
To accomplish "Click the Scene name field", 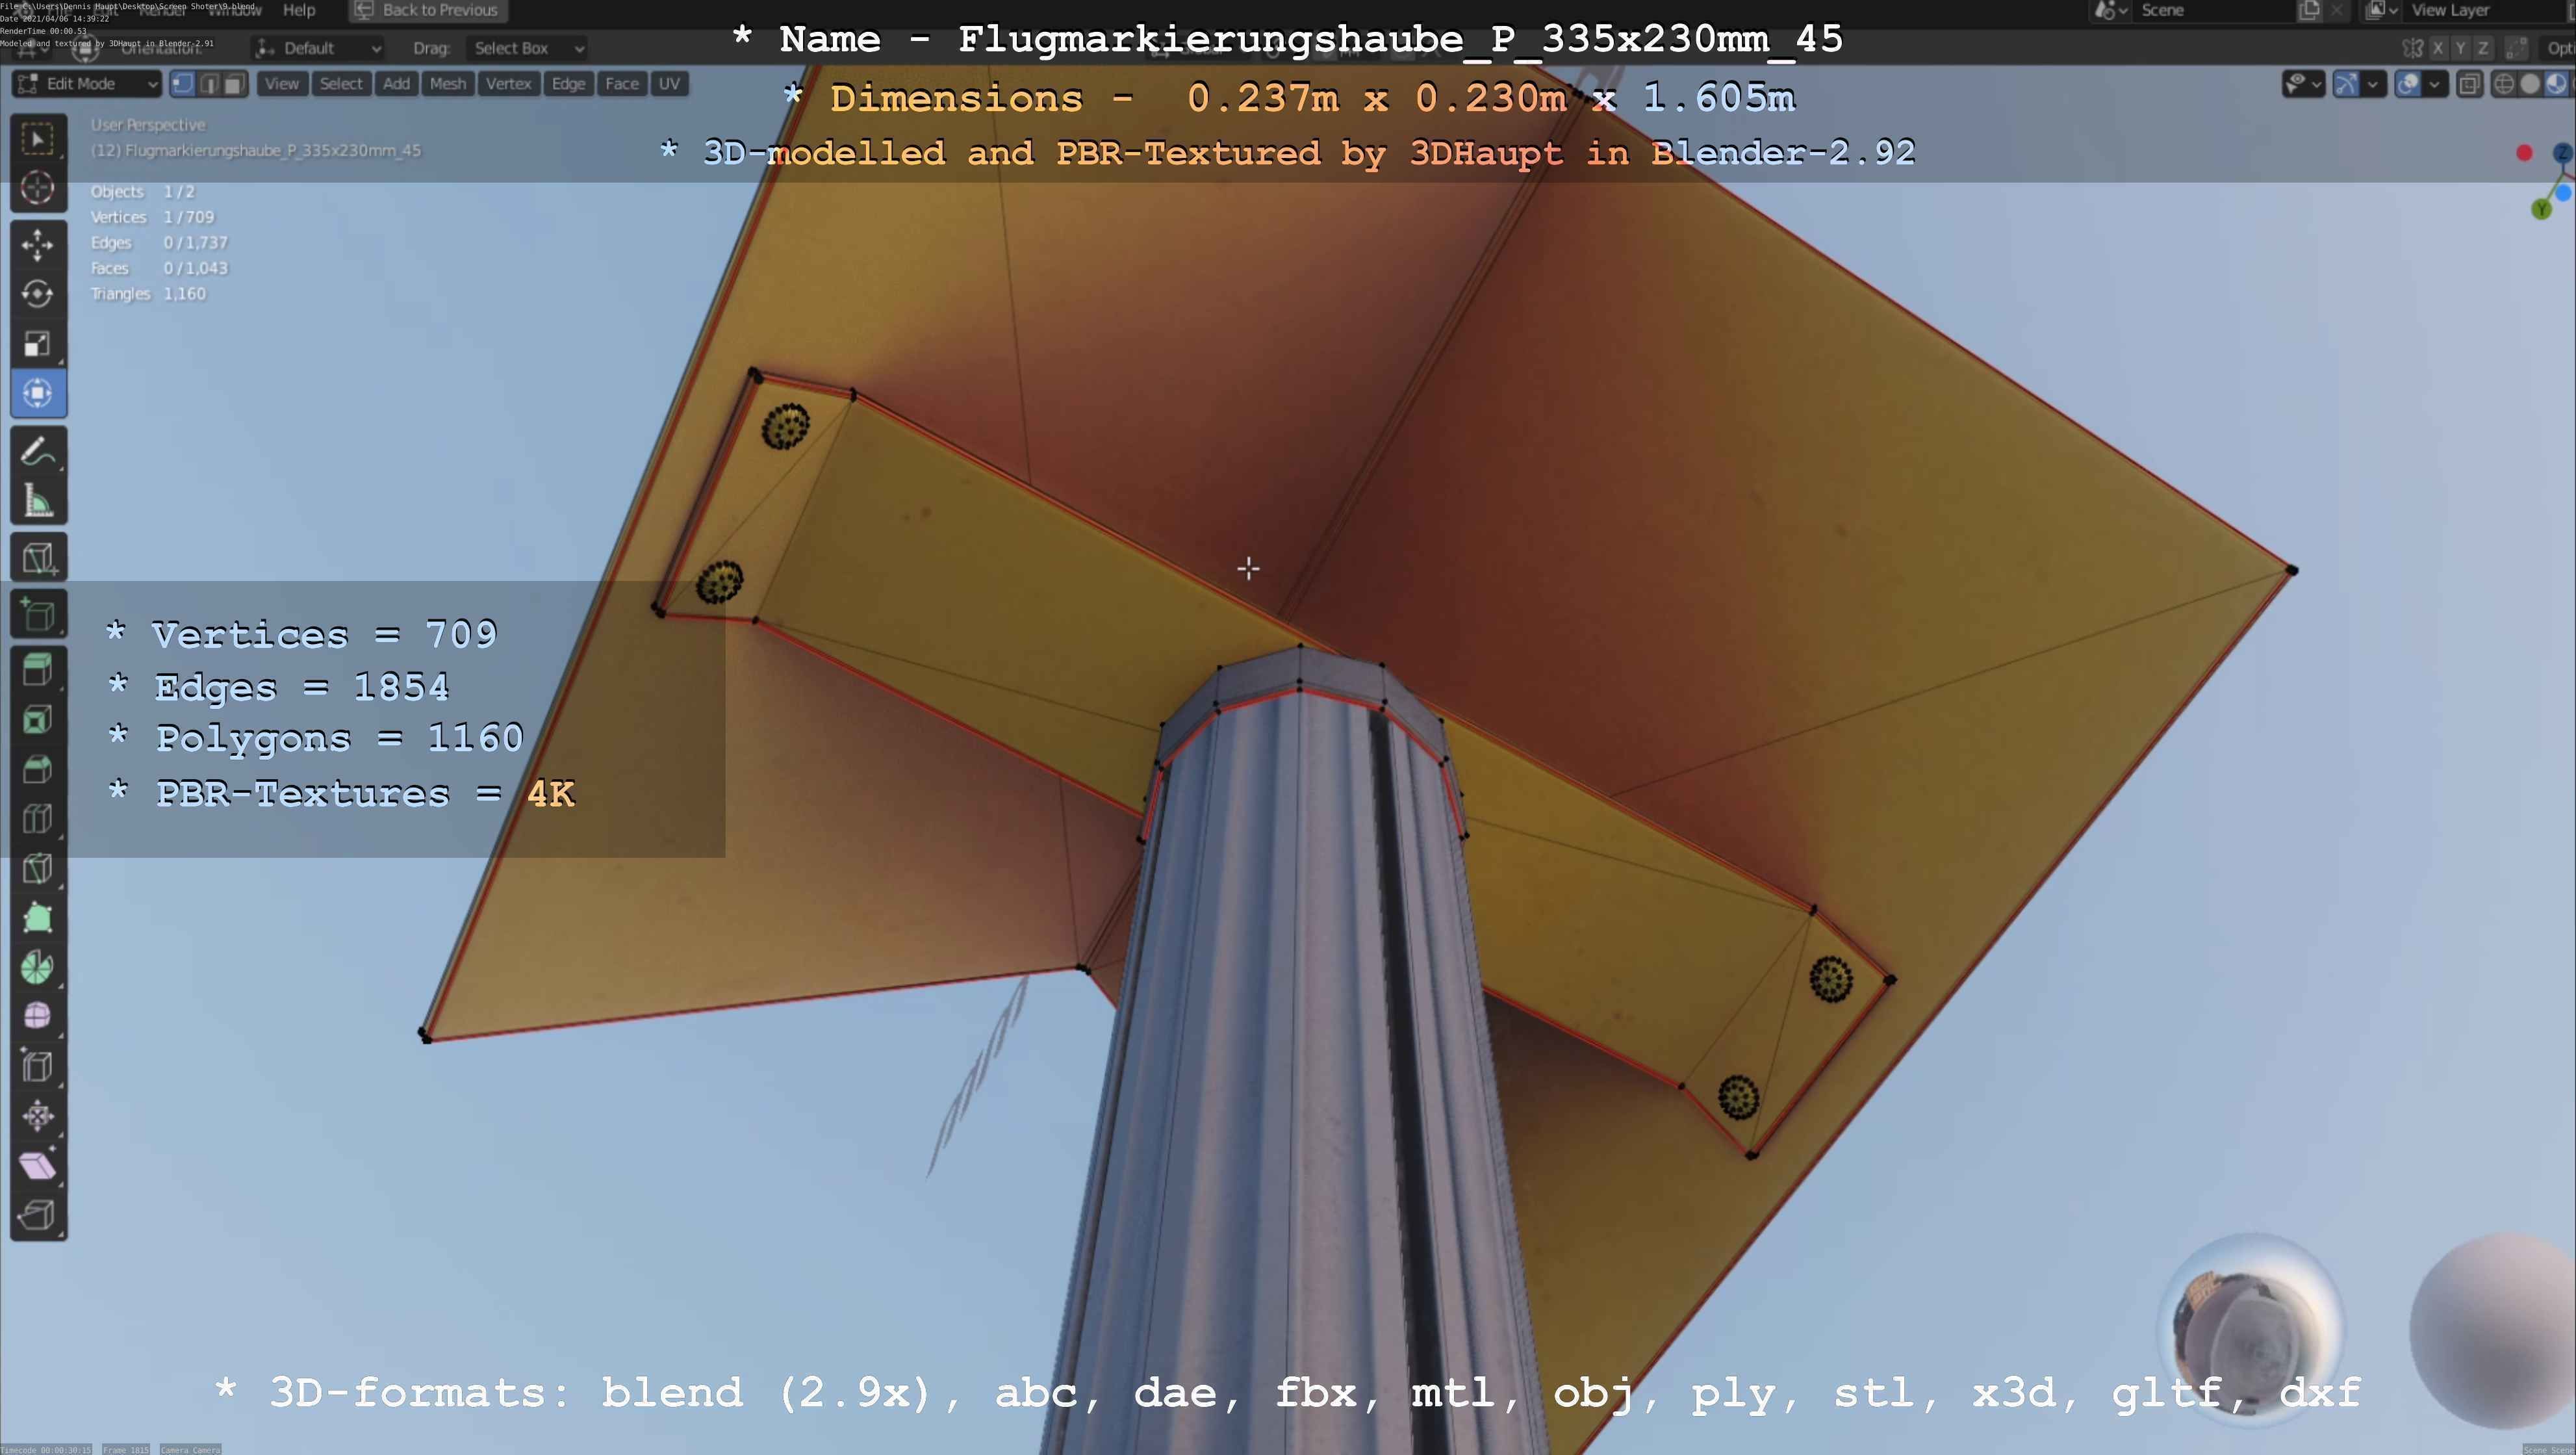I will [2215, 10].
